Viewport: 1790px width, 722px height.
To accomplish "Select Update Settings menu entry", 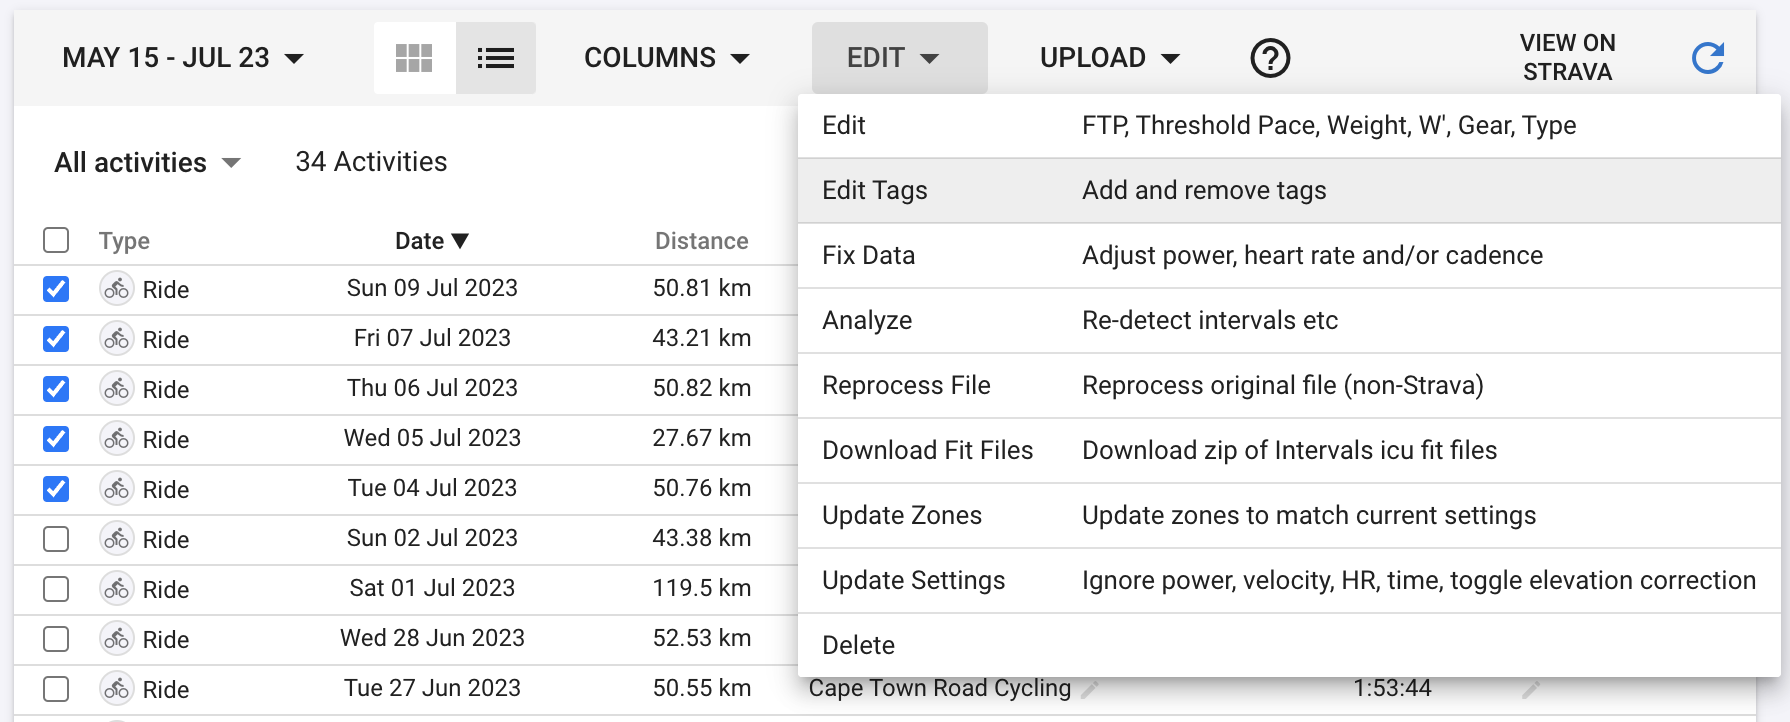I will point(1289,581).
